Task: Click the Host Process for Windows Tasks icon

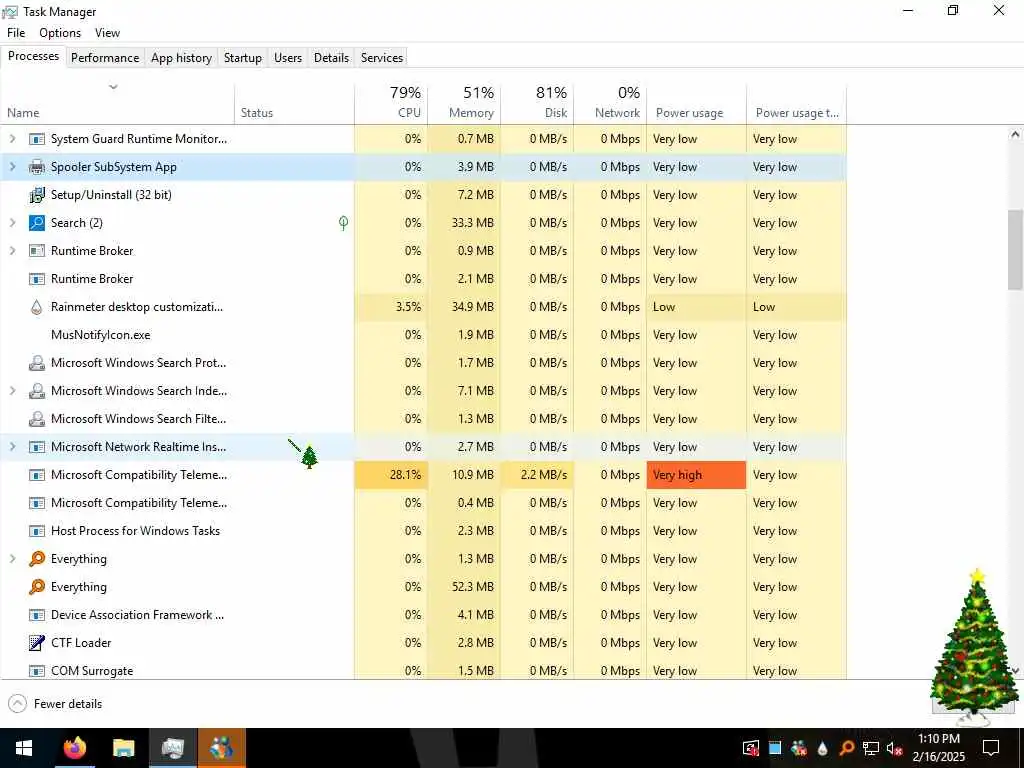Action: coord(37,531)
